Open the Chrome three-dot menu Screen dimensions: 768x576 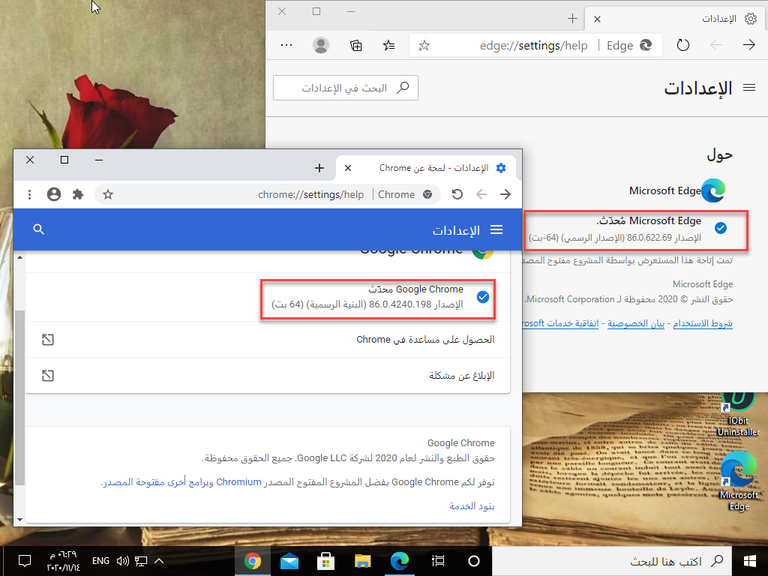(29, 194)
